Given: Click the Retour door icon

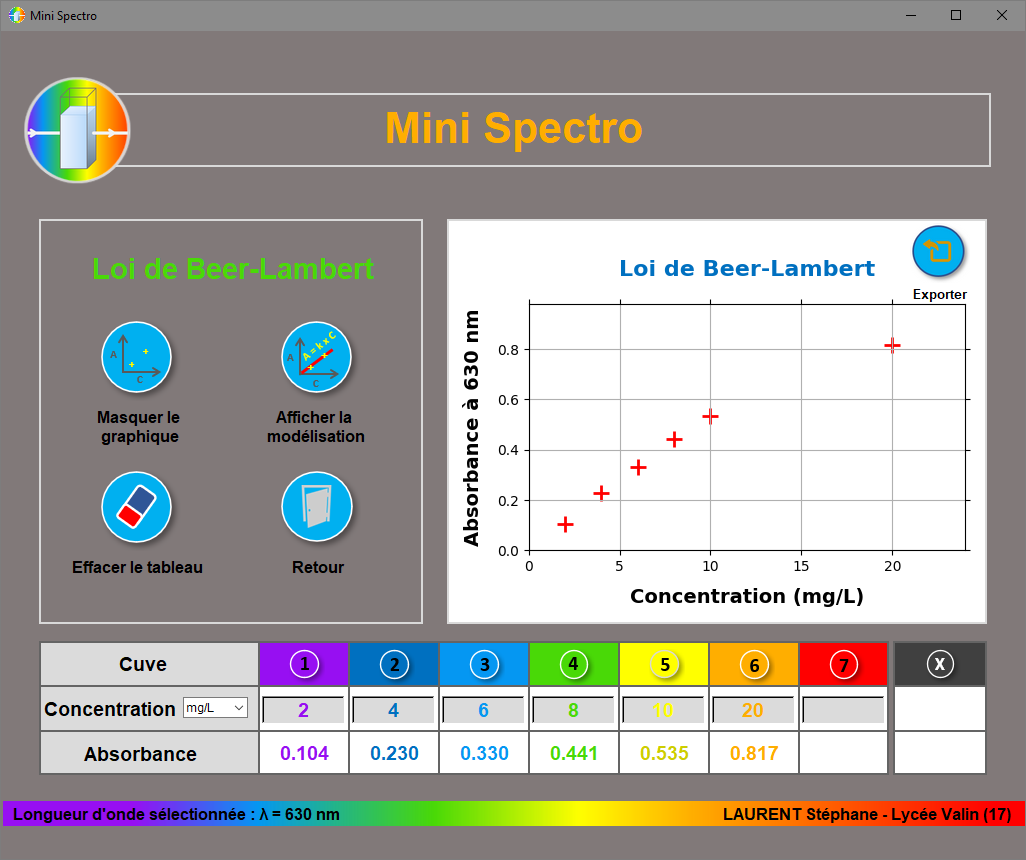Looking at the screenshot, I should pos(317,507).
